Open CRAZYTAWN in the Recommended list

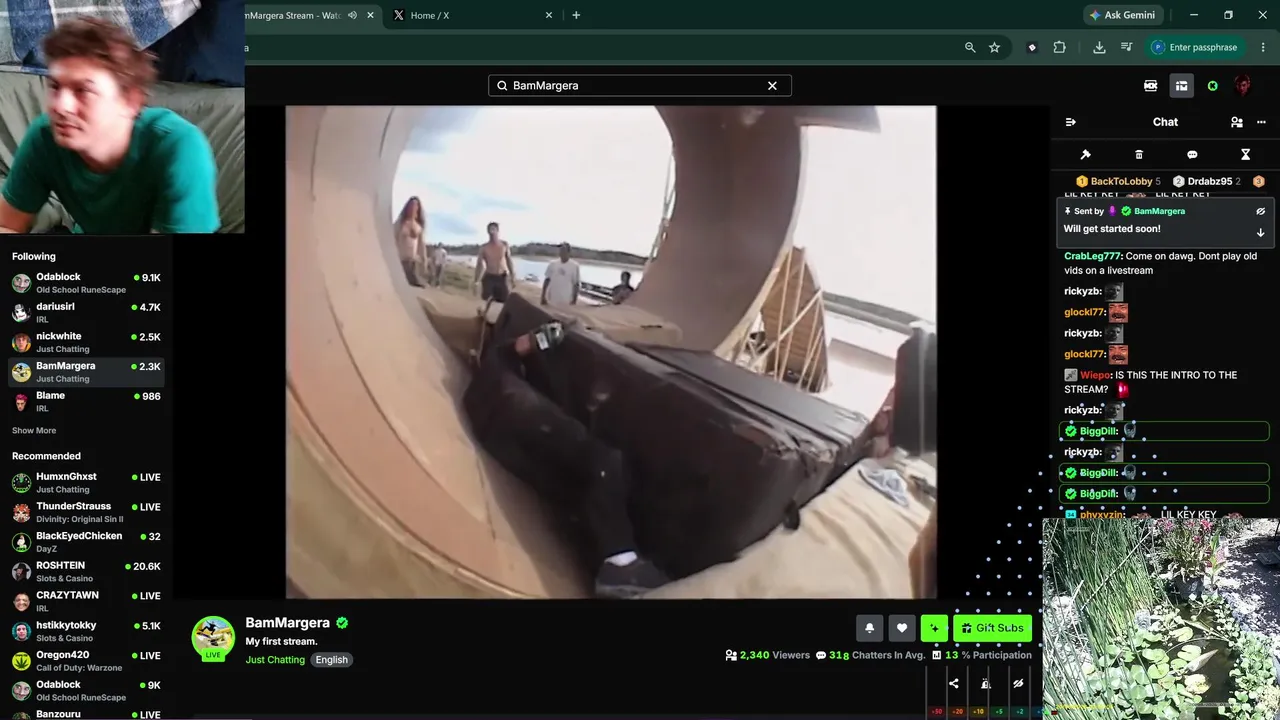(x=86, y=601)
